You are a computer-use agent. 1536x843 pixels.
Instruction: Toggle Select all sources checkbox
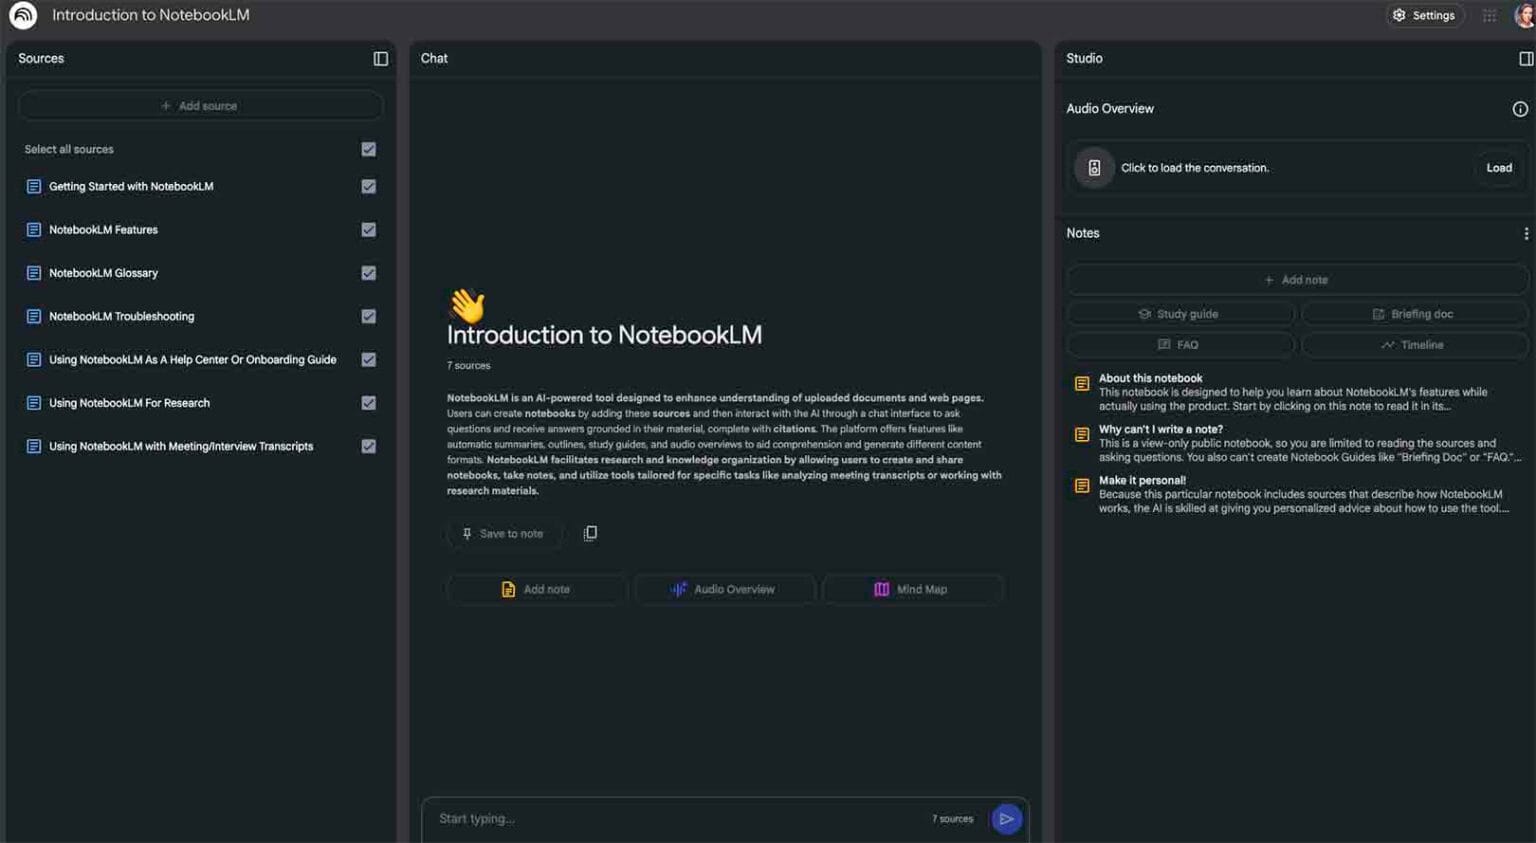tap(369, 149)
